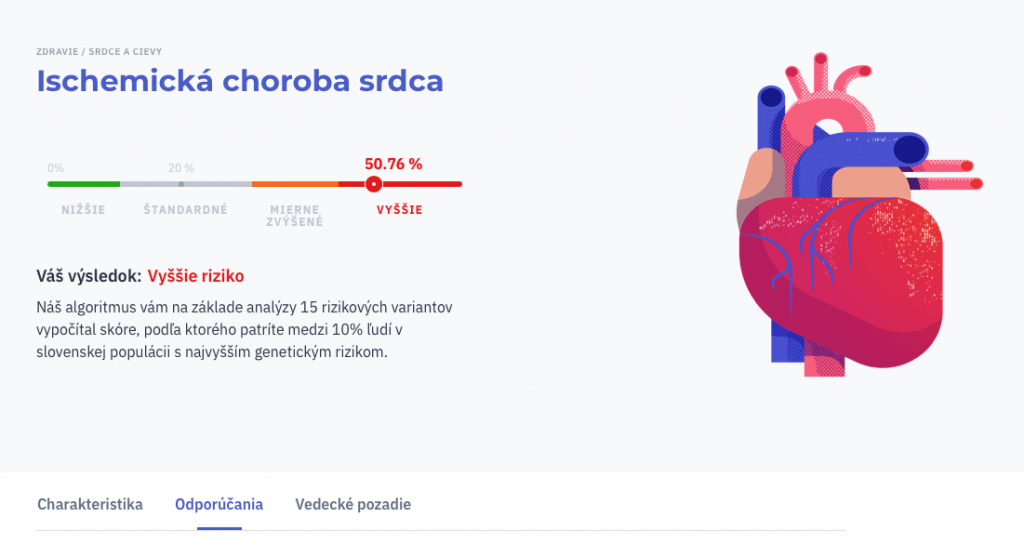This screenshot has width=1024, height=557.
Task: Click the MIERNE ZVÝŠENÉ risk label
Action: [x=295, y=215]
